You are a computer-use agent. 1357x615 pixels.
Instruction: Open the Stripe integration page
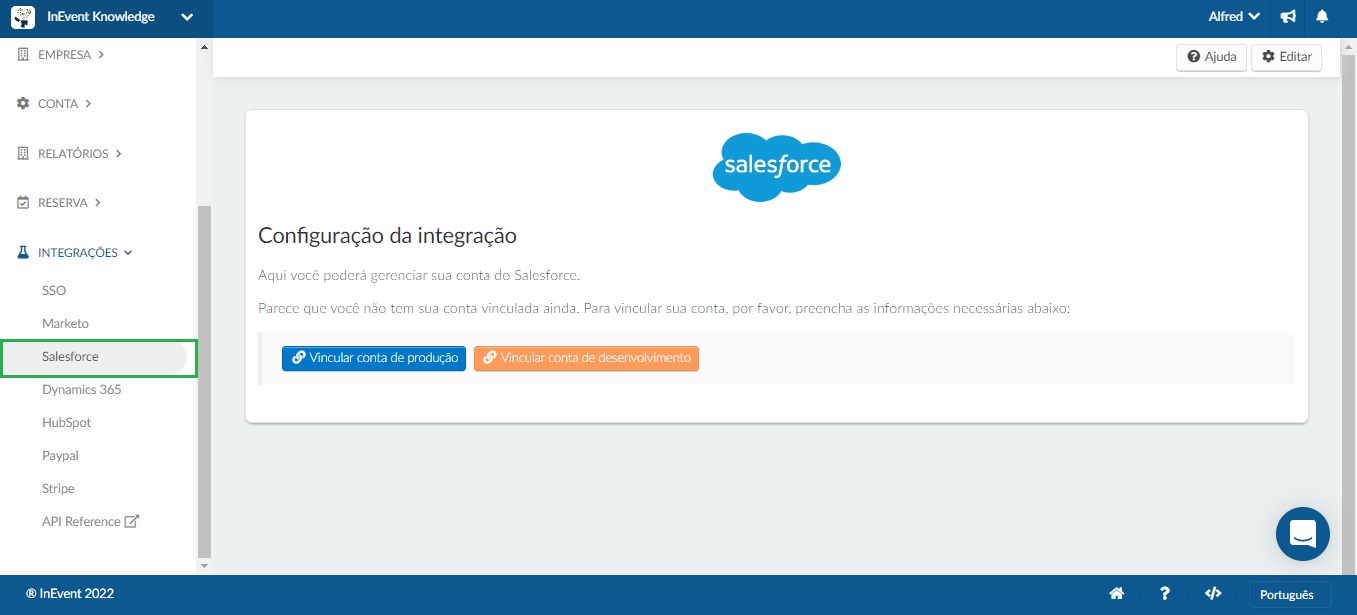(58, 489)
